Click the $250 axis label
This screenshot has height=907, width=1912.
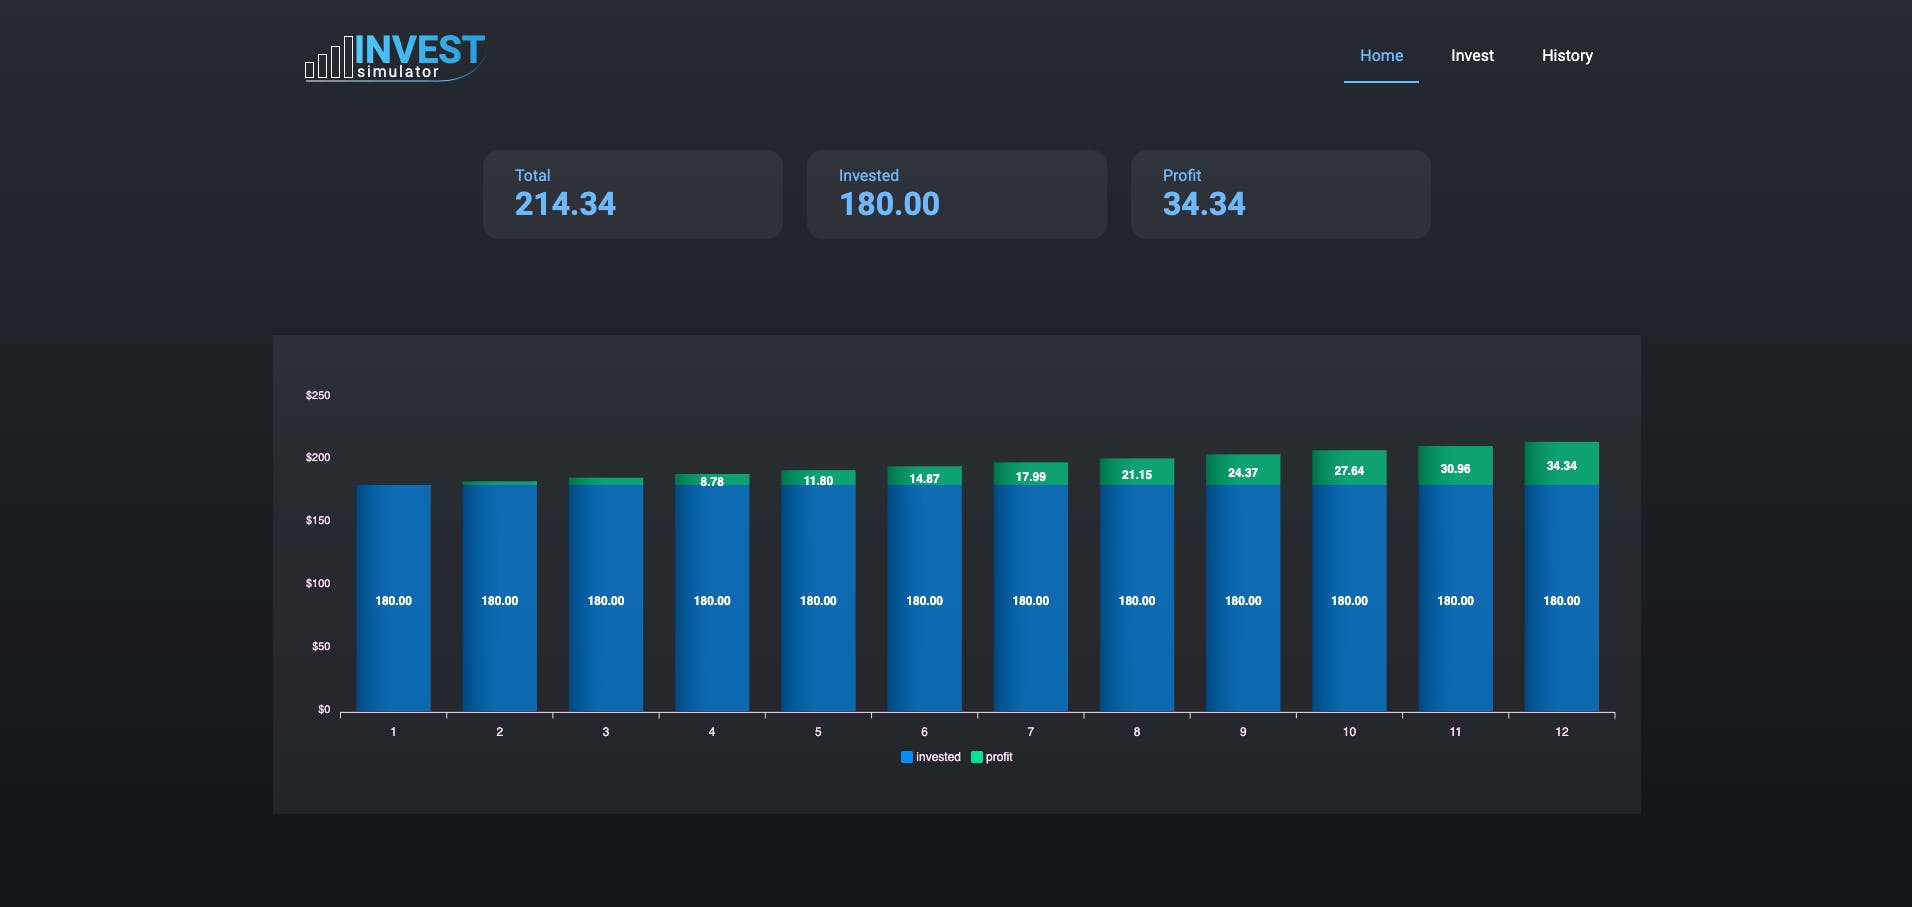(317, 395)
